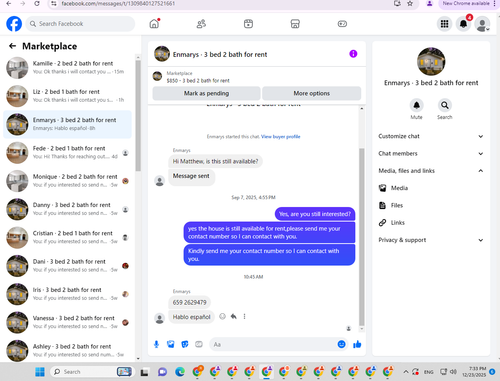Open more options for Hablo español message
The width and height of the screenshot is (500, 381).
pos(244,316)
